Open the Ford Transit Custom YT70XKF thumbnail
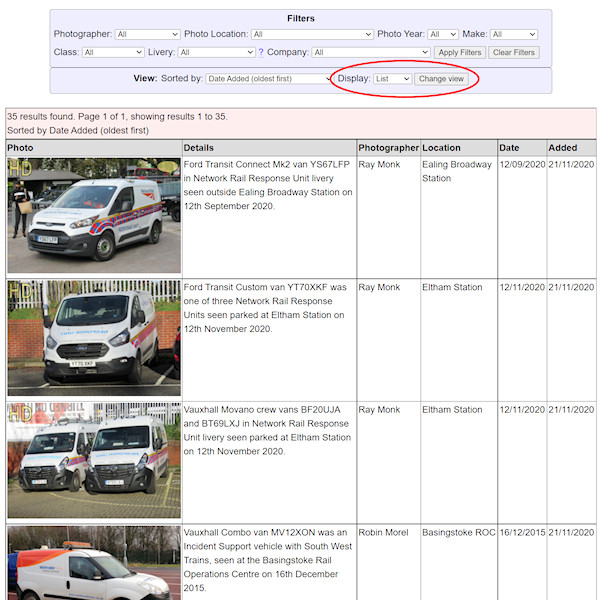 (x=94, y=338)
